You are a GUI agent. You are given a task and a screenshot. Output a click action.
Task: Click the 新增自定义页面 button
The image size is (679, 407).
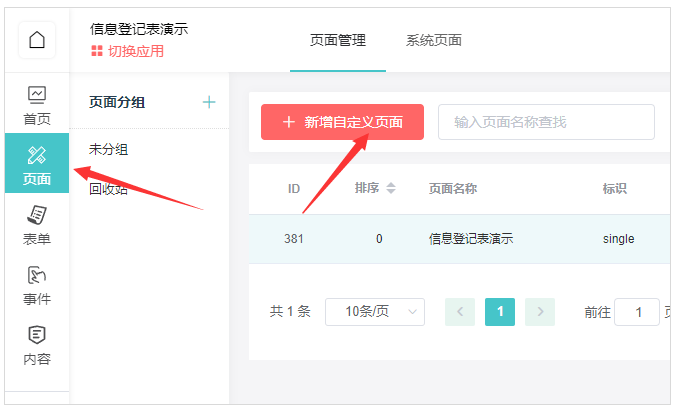coord(342,122)
